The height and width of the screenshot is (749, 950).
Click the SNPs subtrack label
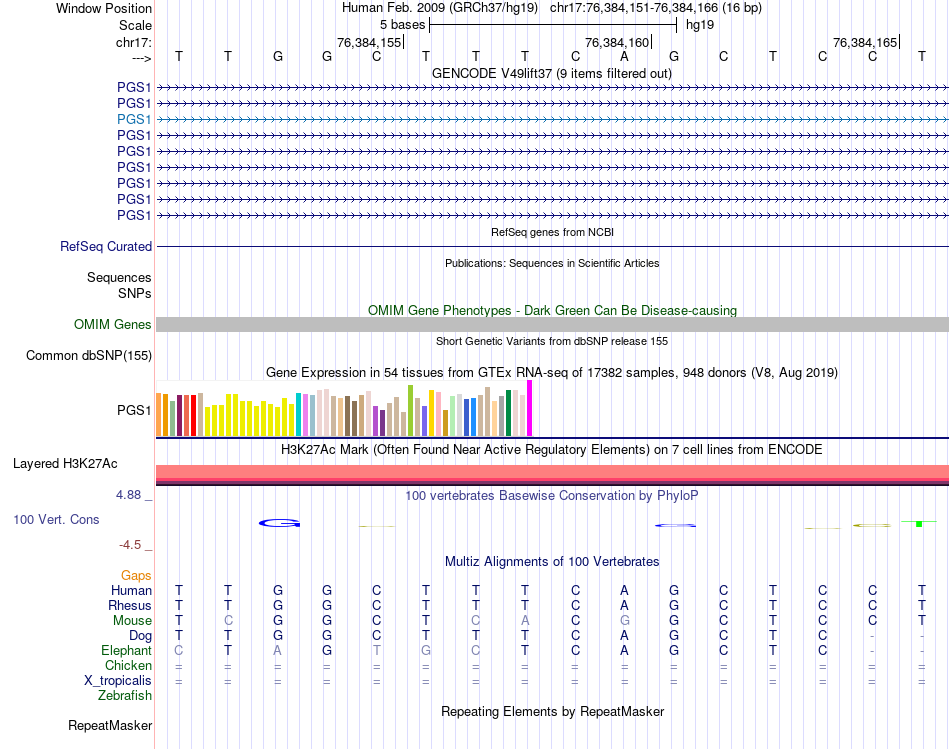coord(135,293)
